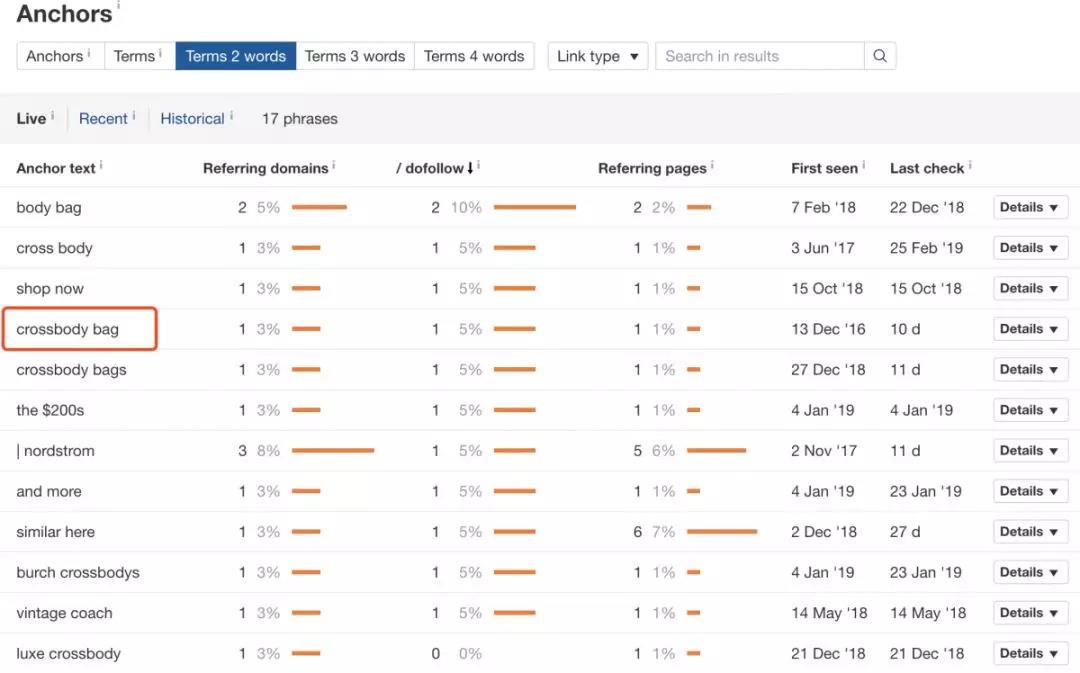Switch to the Anchors tab
Viewport: 1080px width, 673px height.
pyautogui.click(x=56, y=56)
